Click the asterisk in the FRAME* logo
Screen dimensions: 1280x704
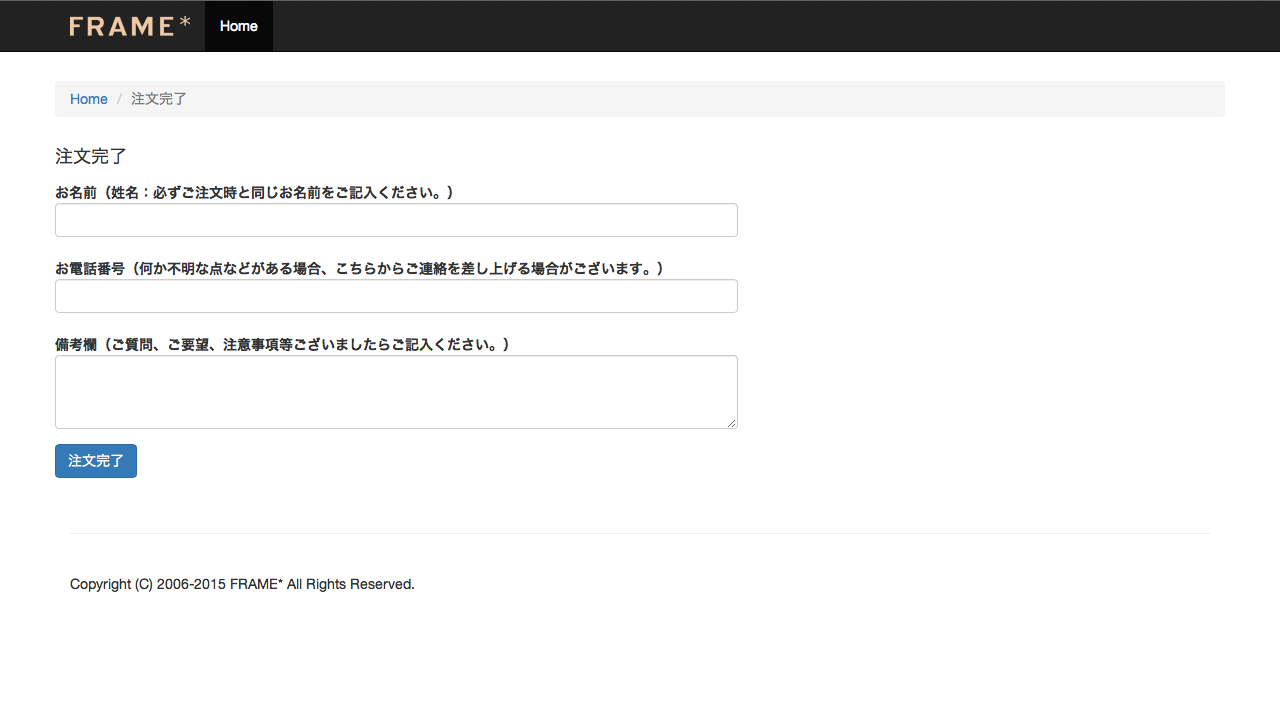click(x=185, y=21)
